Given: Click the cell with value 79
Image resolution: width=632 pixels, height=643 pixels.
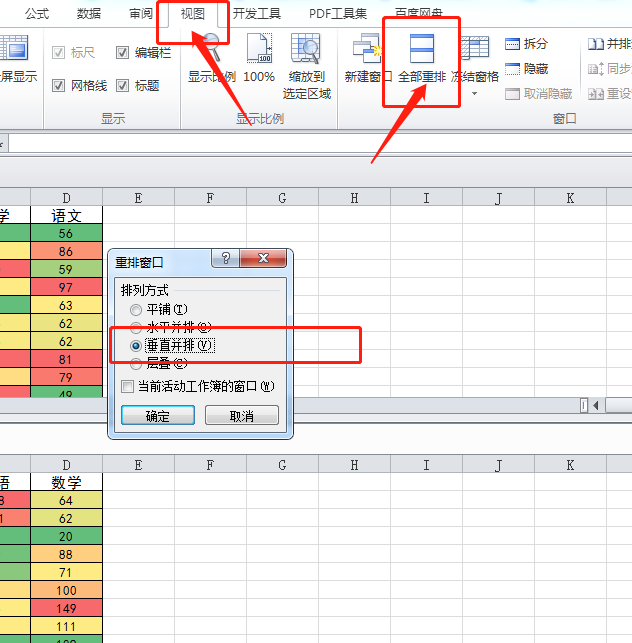Looking at the screenshot, I should pos(66,377).
